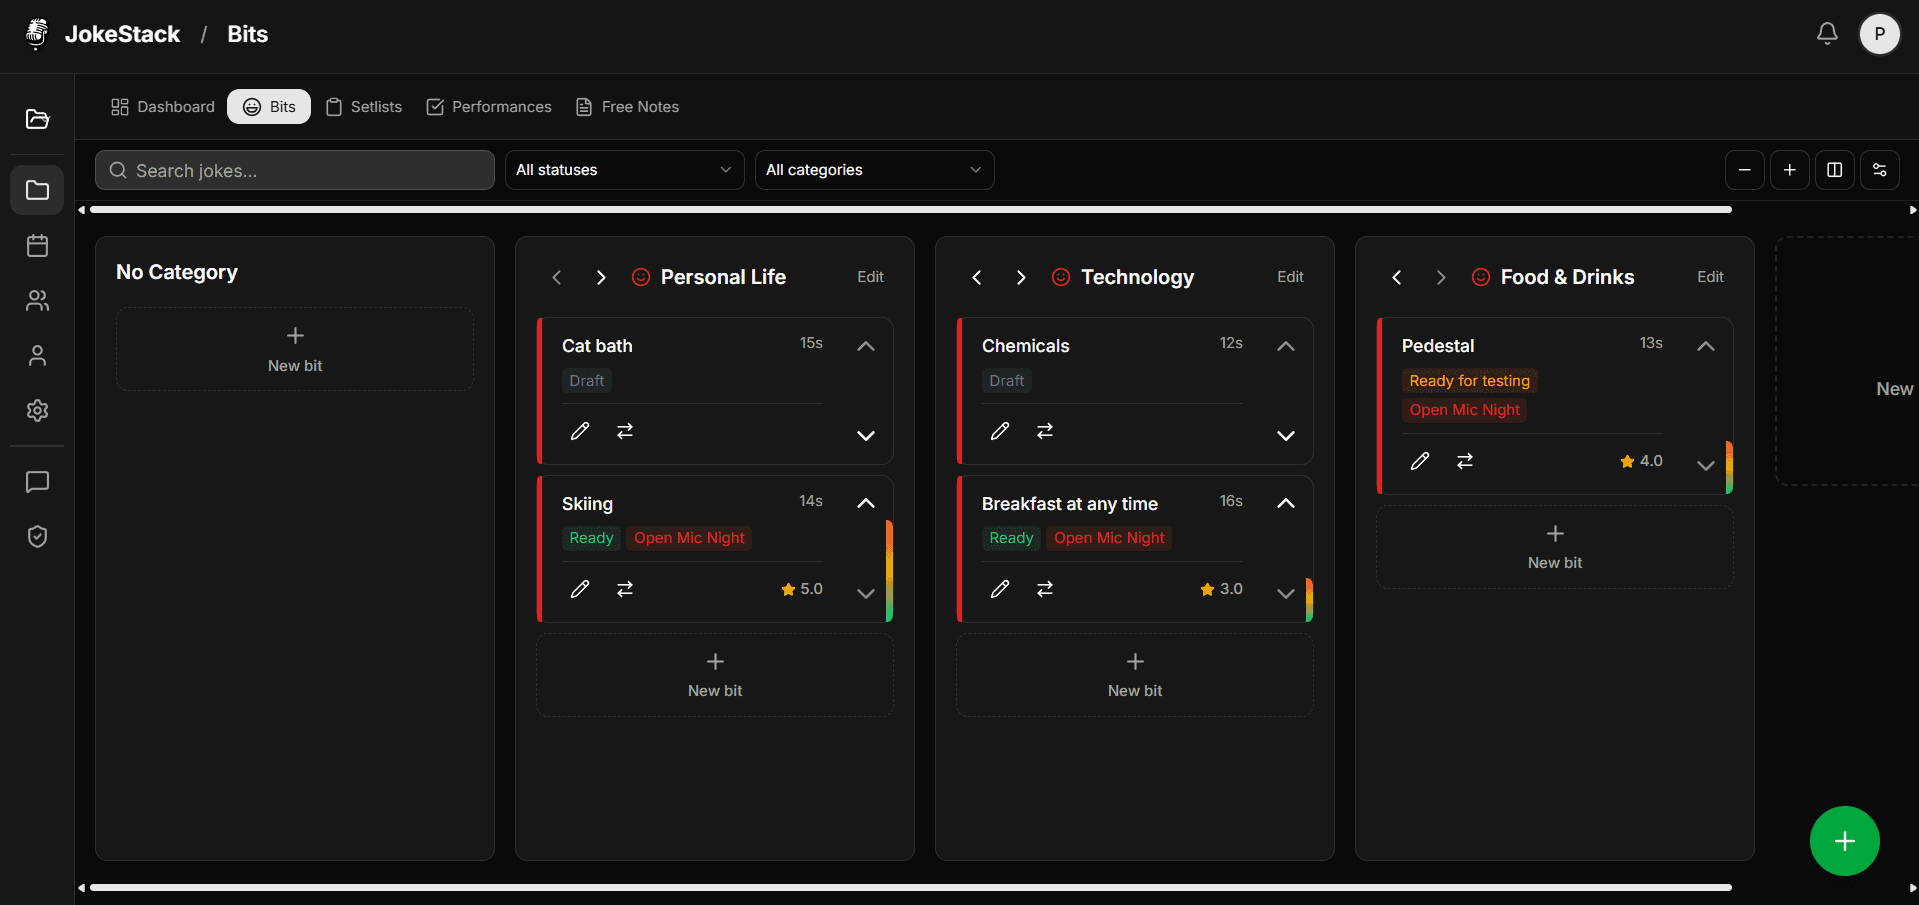
Task: Move Personal Life column right
Action: coord(601,277)
